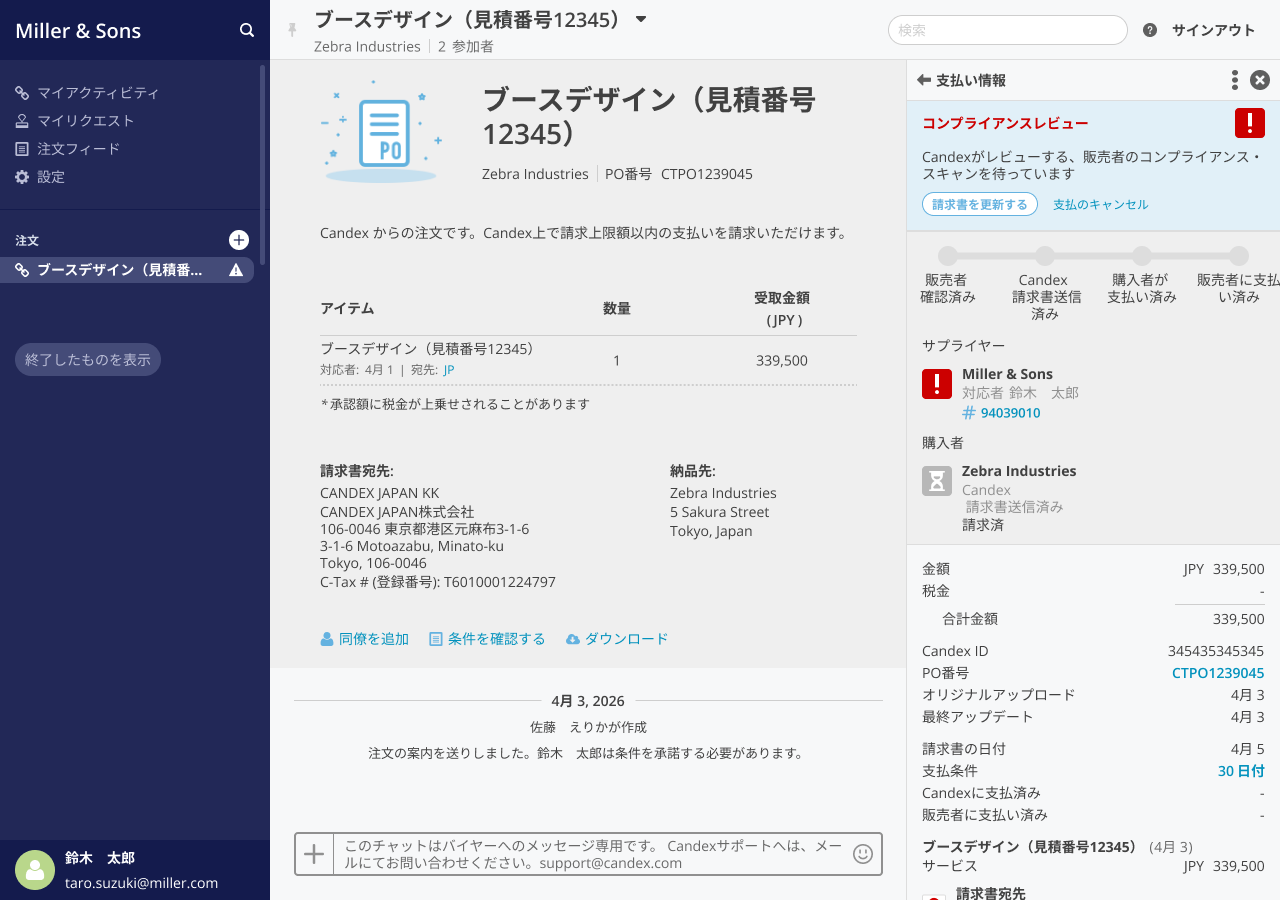Open the three-dot menu in payment panel
This screenshot has width=1280, height=900.
[x=1235, y=80]
